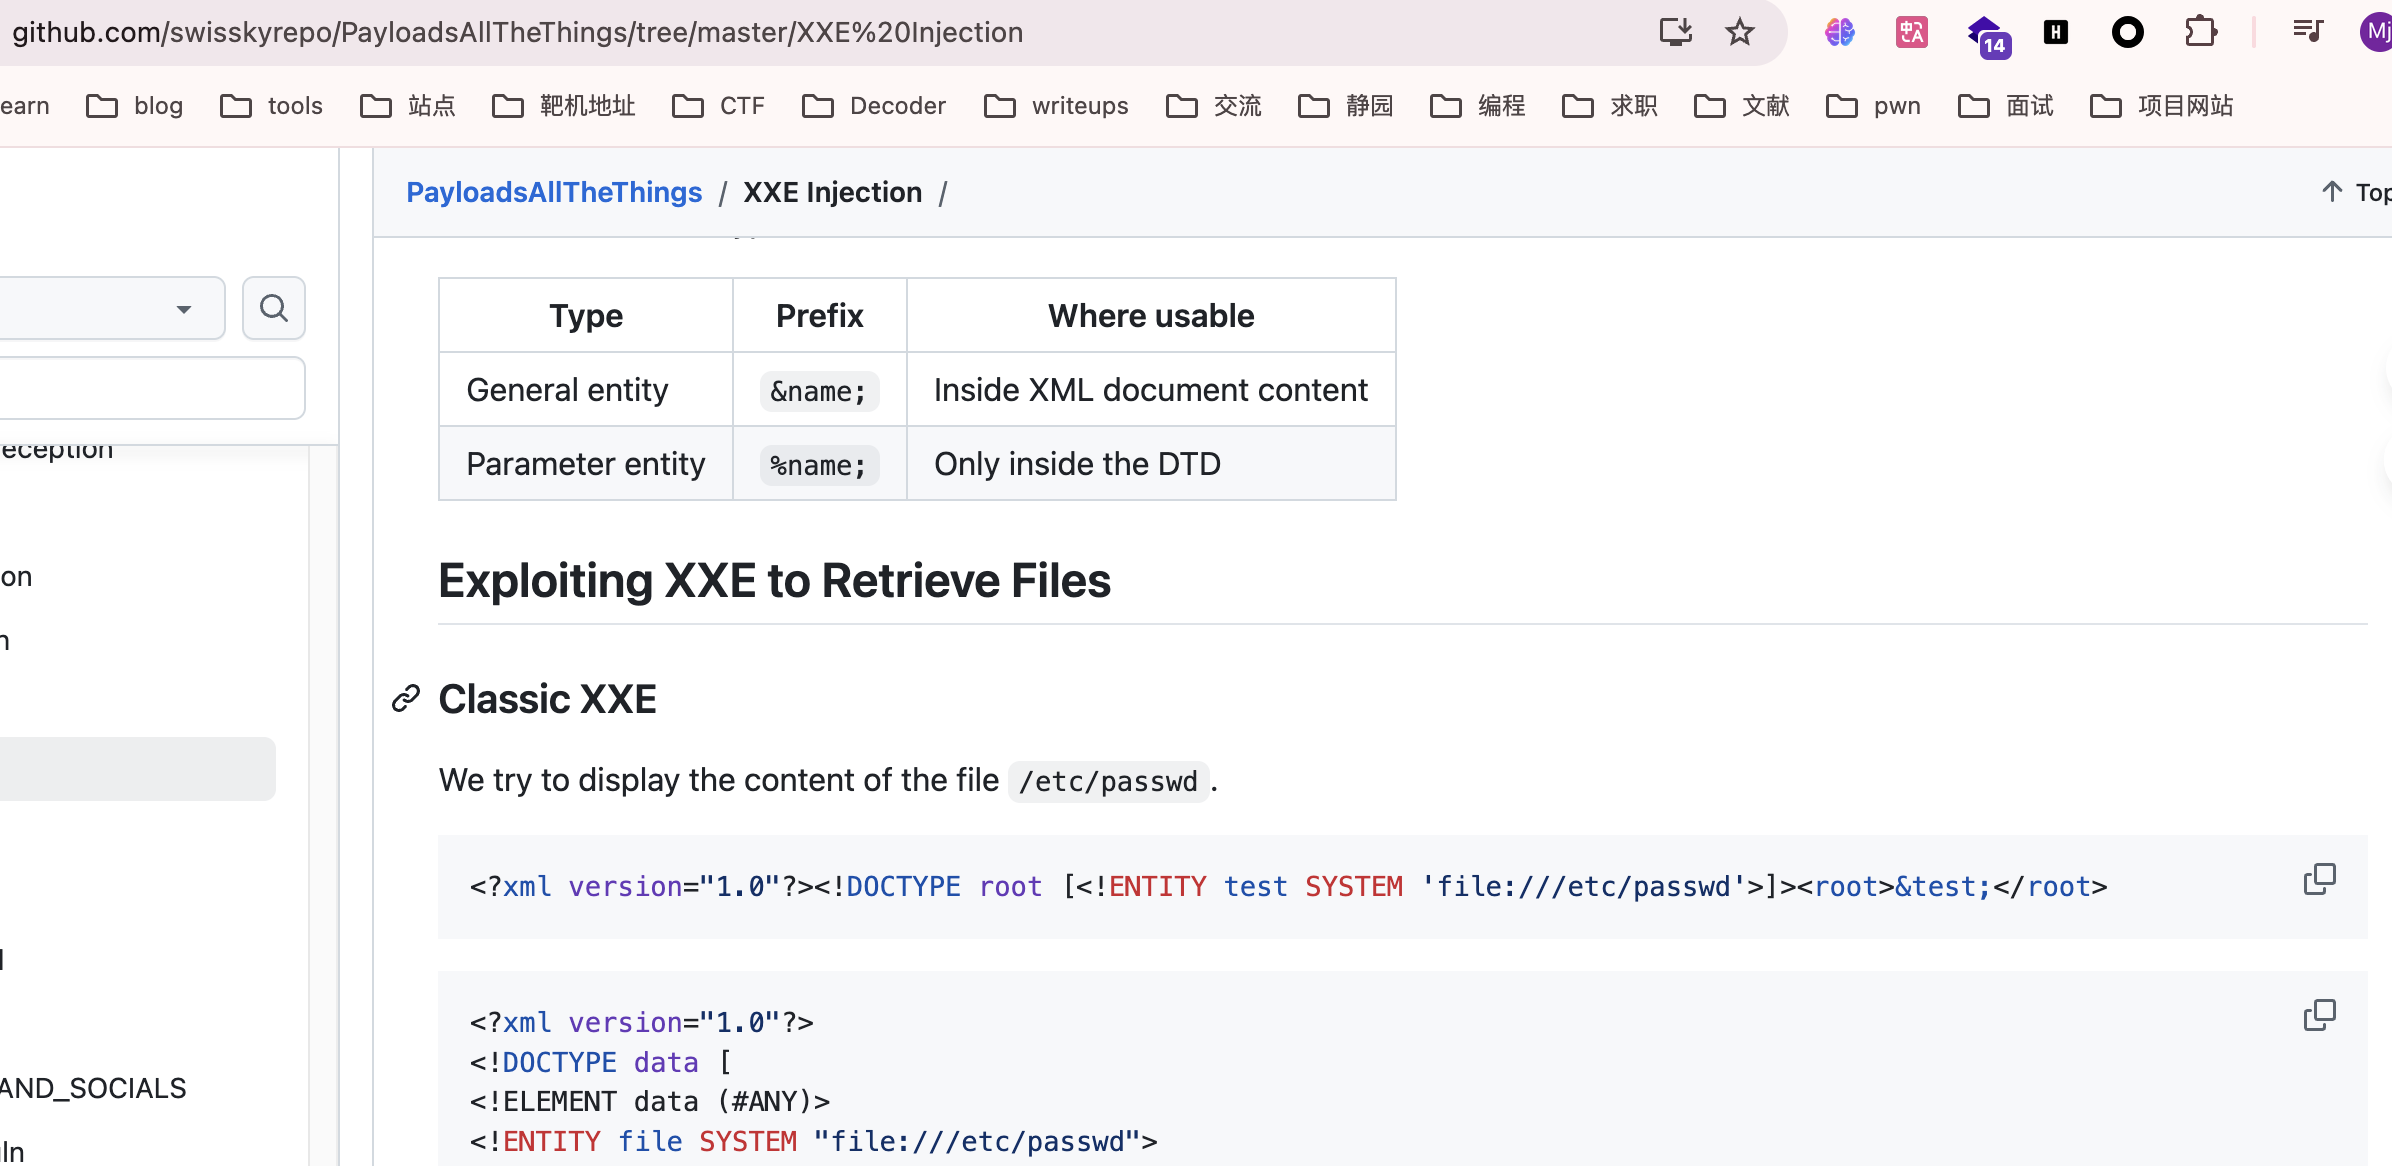
Task: Click the install app icon in address bar
Action: click(x=1675, y=32)
